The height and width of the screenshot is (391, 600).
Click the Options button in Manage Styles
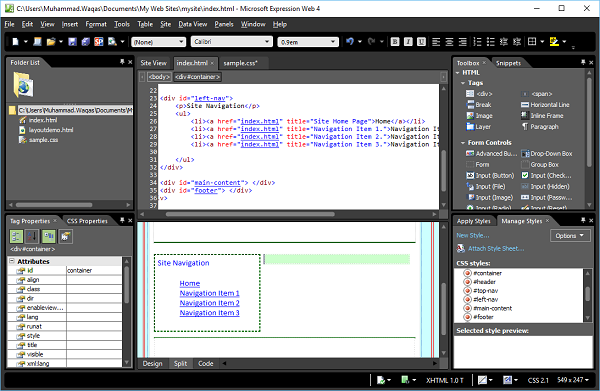click(569, 236)
